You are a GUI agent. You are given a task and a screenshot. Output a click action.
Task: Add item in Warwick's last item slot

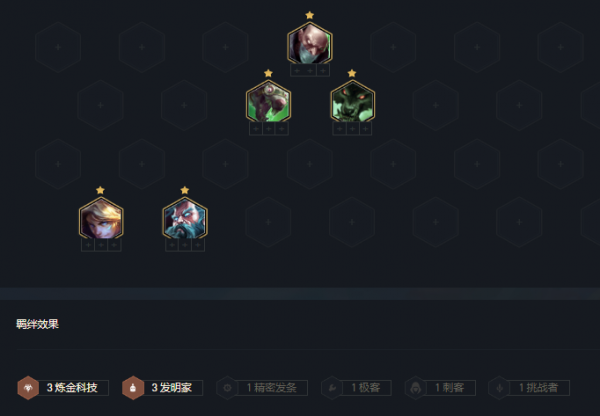point(365,129)
